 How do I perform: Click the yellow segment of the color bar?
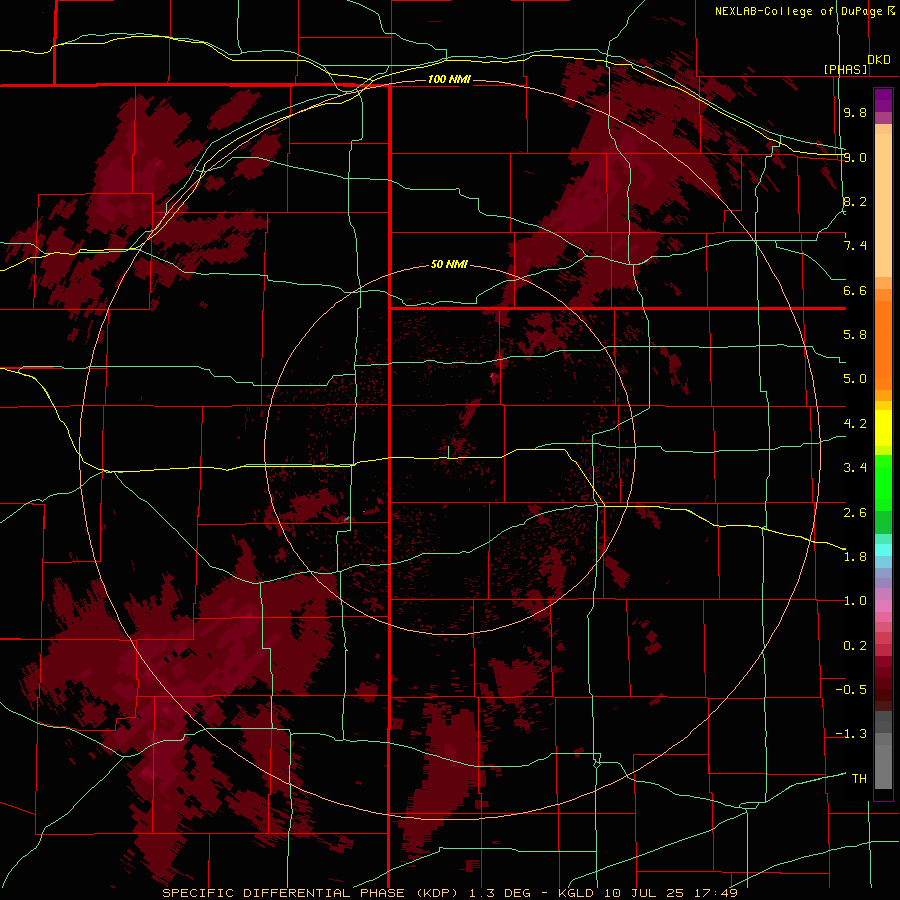click(x=883, y=428)
